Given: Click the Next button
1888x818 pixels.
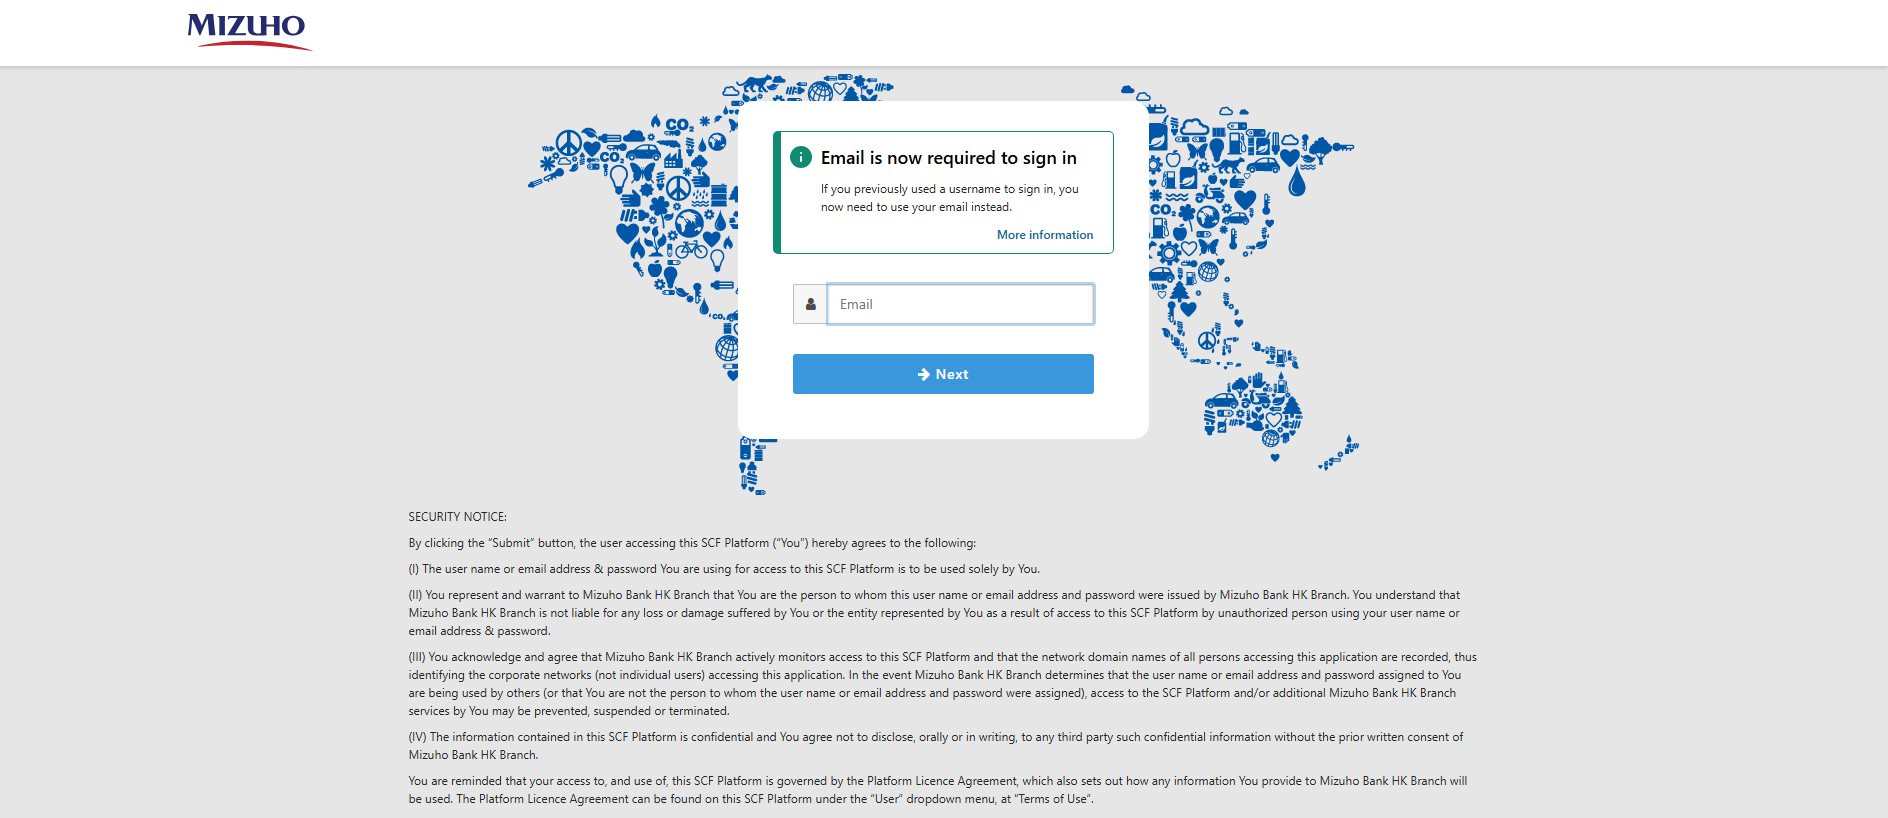Looking at the screenshot, I should pyautogui.click(x=943, y=374).
